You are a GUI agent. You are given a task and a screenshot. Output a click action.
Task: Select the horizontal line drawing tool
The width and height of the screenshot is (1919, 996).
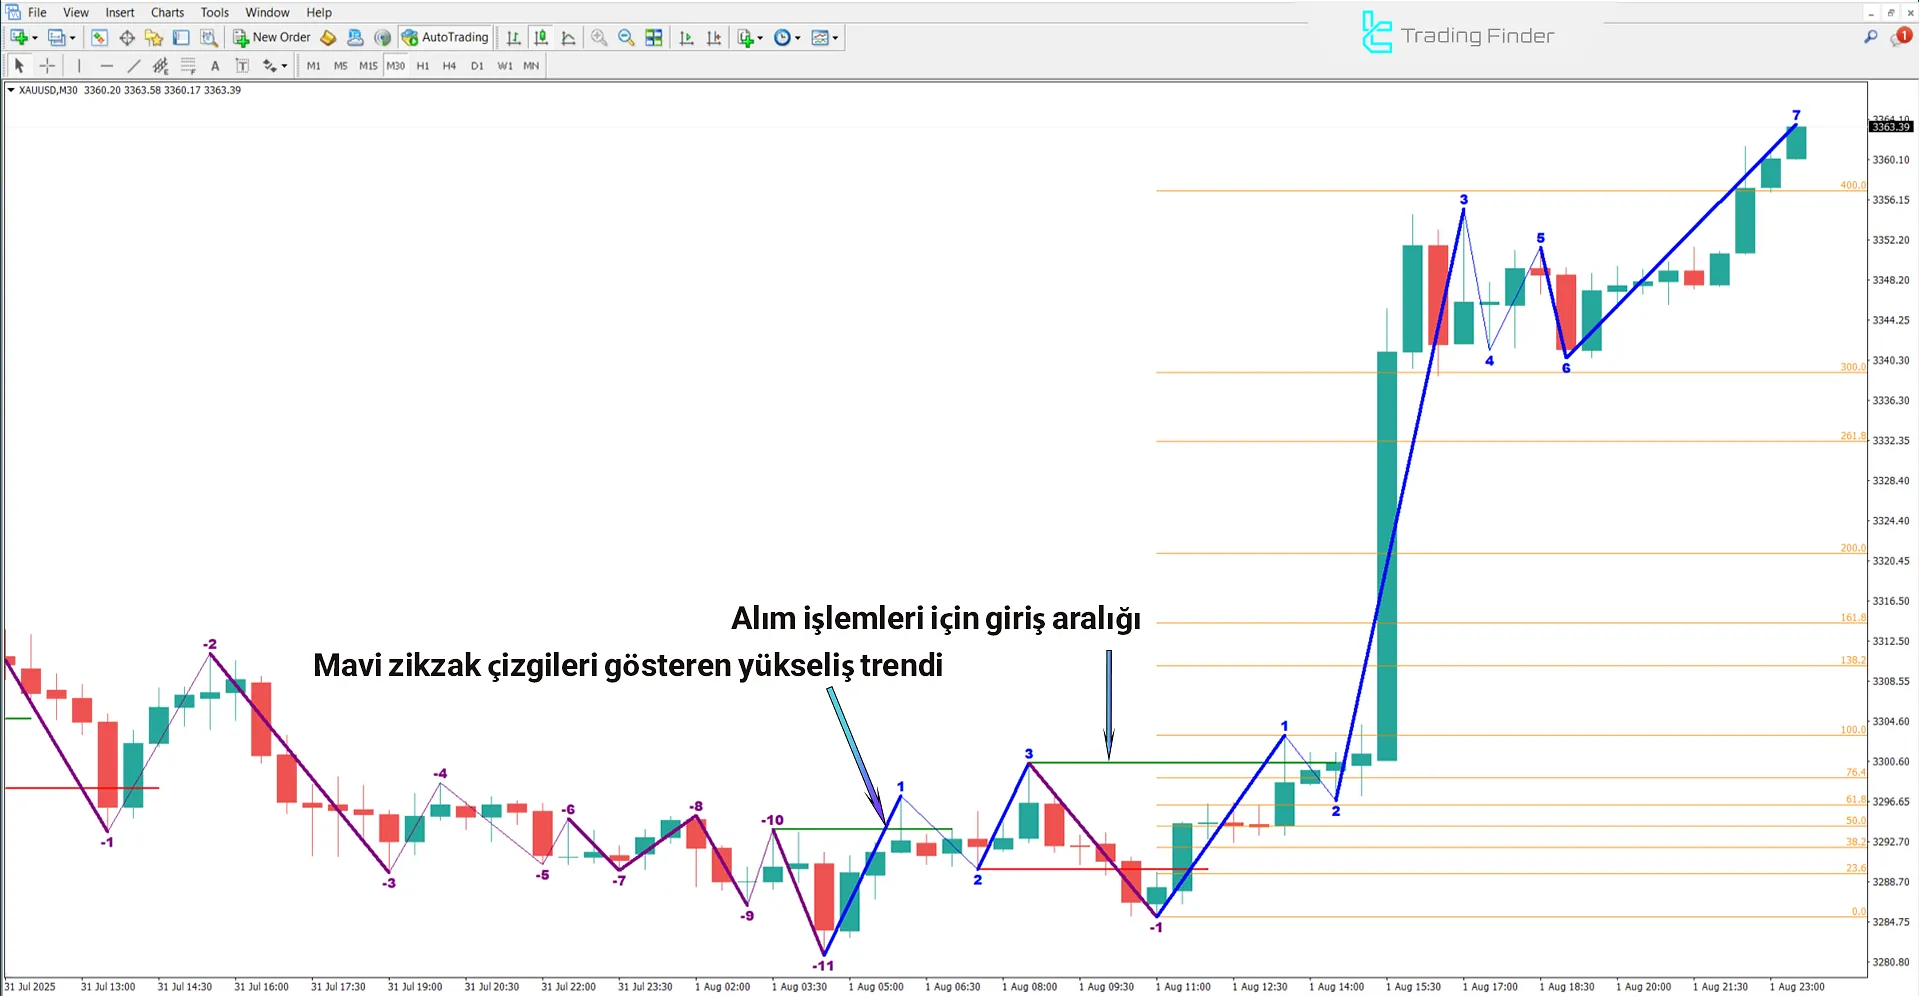[x=107, y=65]
